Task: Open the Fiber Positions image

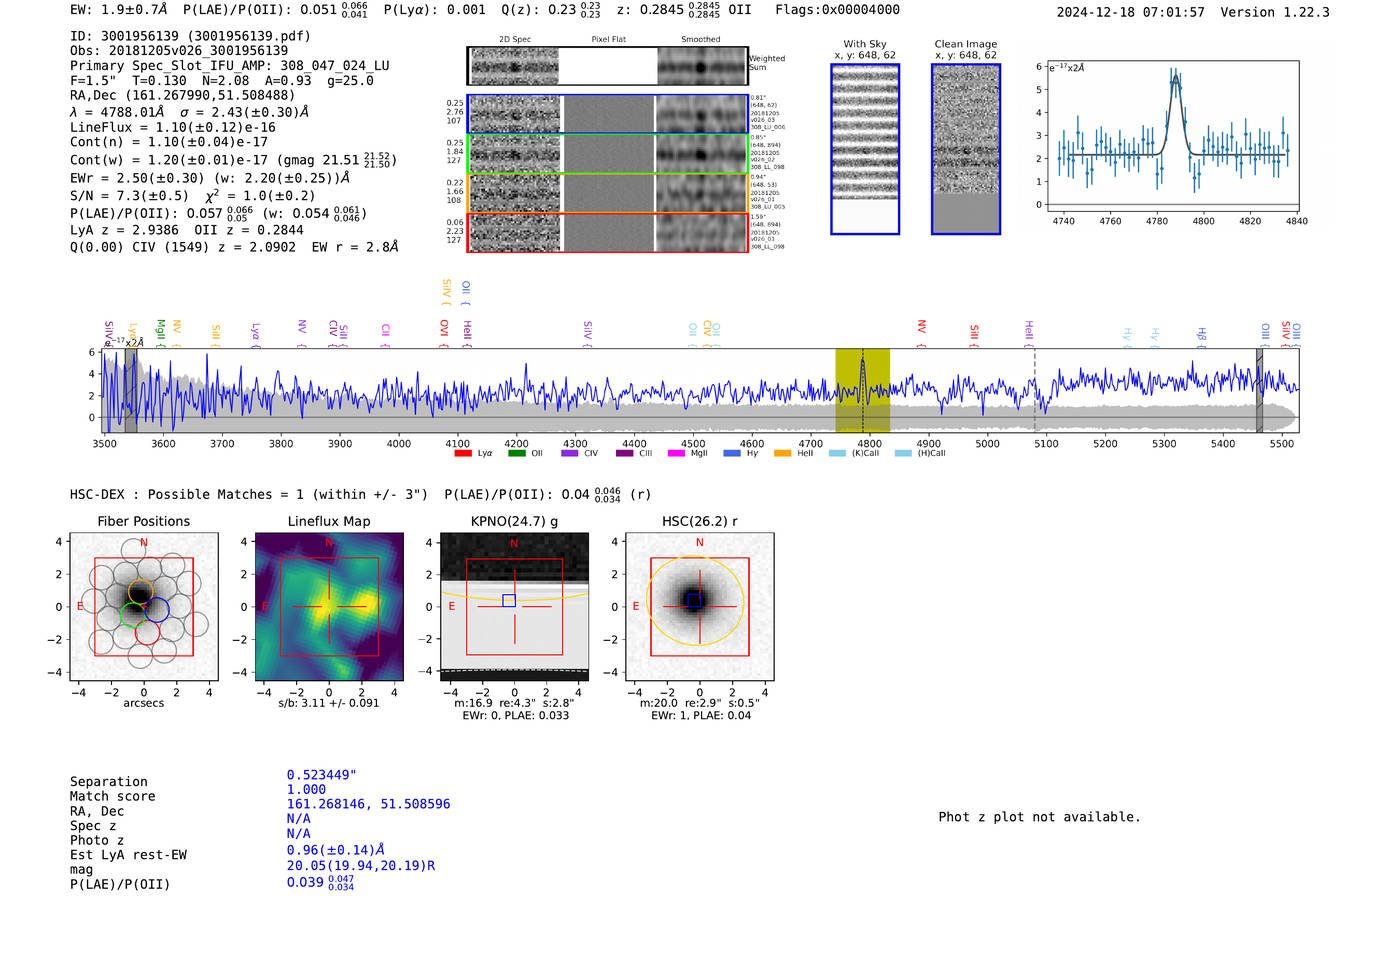Action: tap(144, 606)
